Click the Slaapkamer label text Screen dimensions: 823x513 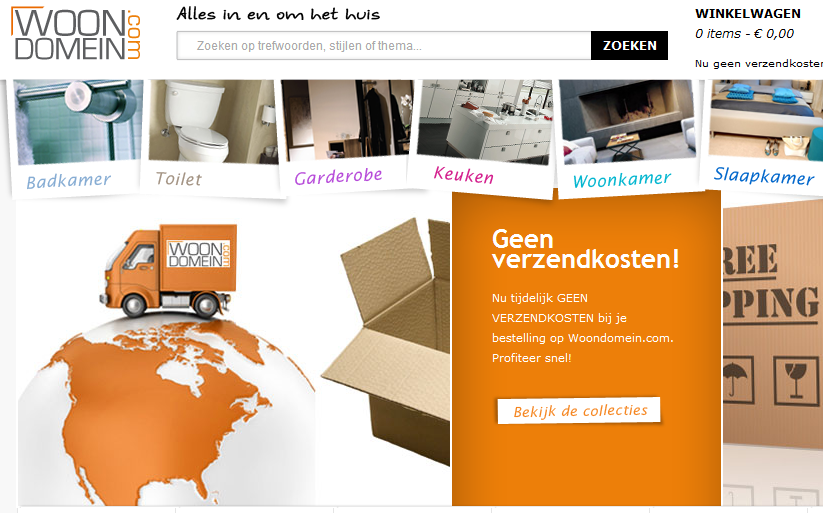coord(764,176)
